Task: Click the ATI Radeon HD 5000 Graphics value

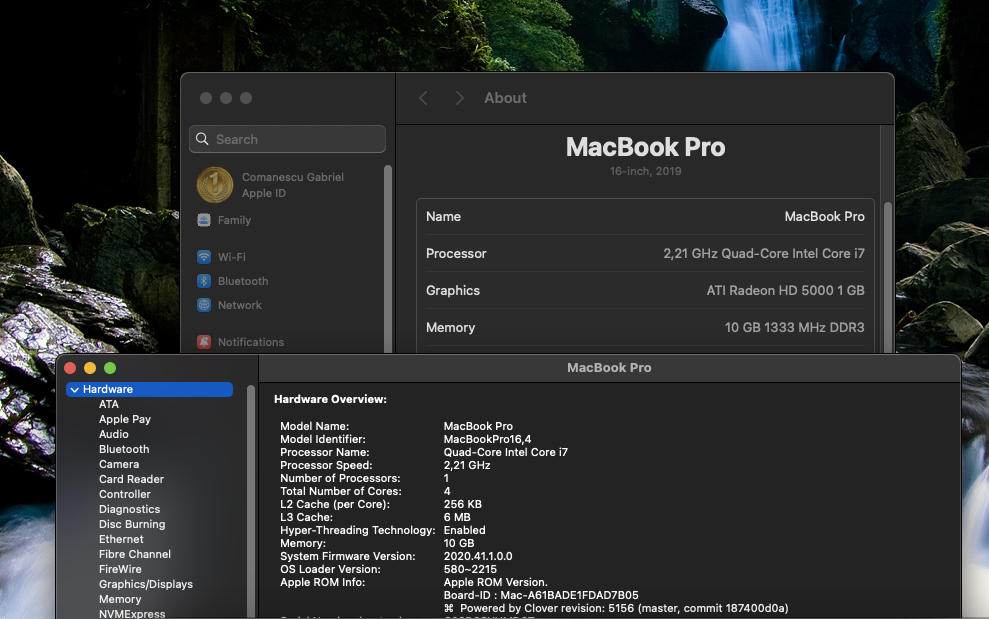Action: (785, 290)
